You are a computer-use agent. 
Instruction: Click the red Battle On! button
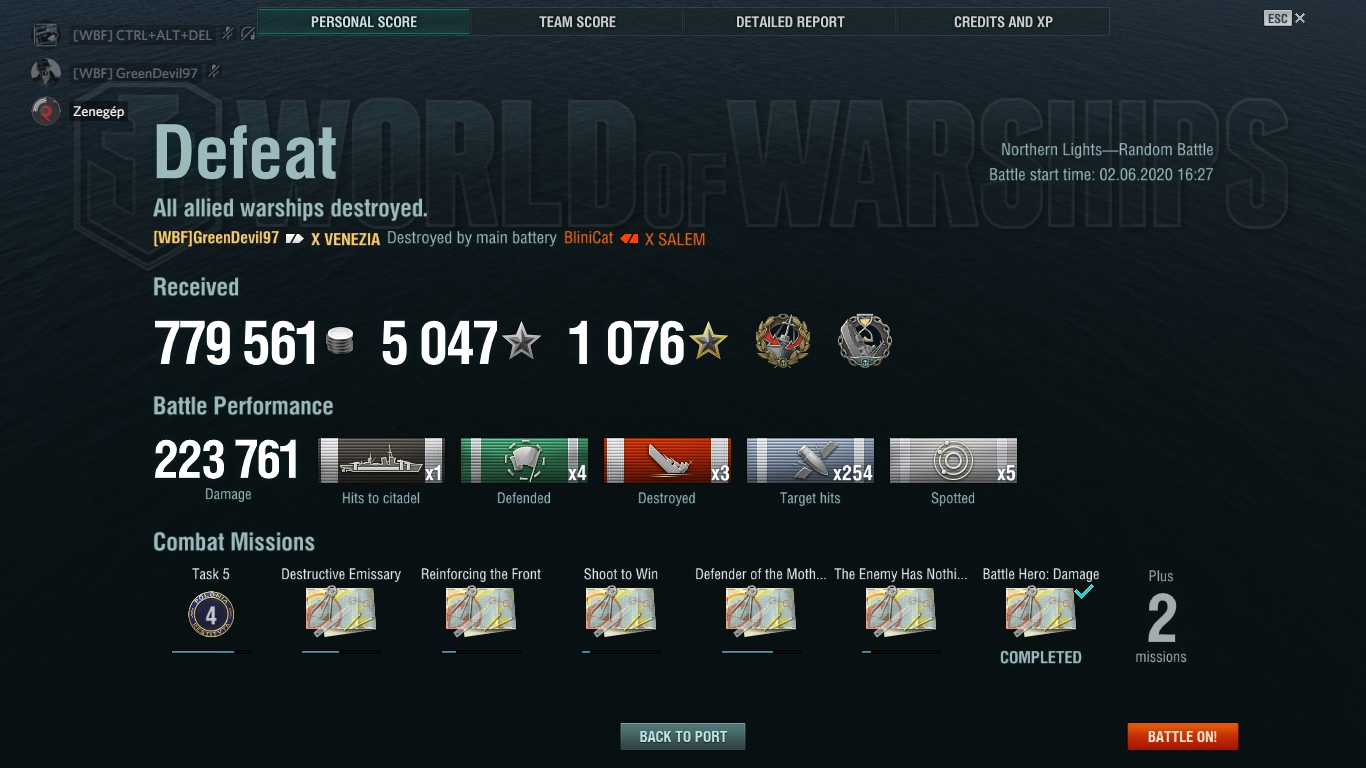[1182, 736]
